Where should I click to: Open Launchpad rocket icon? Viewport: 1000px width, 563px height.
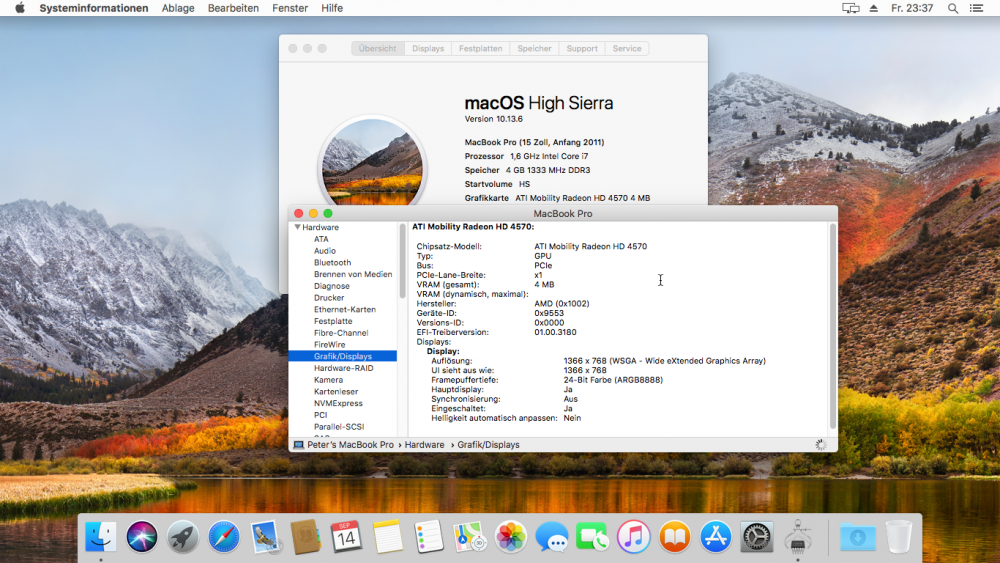coord(183,537)
